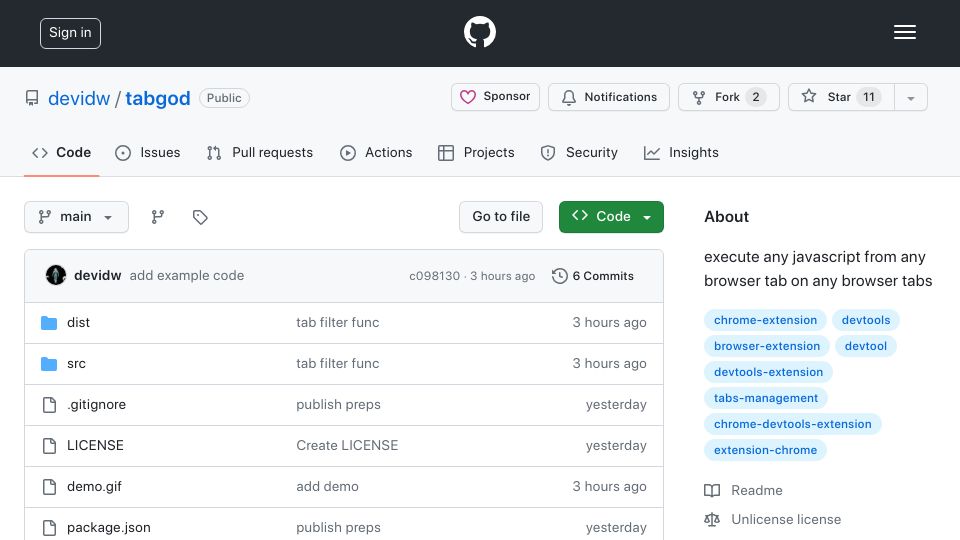This screenshot has width=960, height=540.
Task: Click the Go to file button
Action: click(501, 217)
